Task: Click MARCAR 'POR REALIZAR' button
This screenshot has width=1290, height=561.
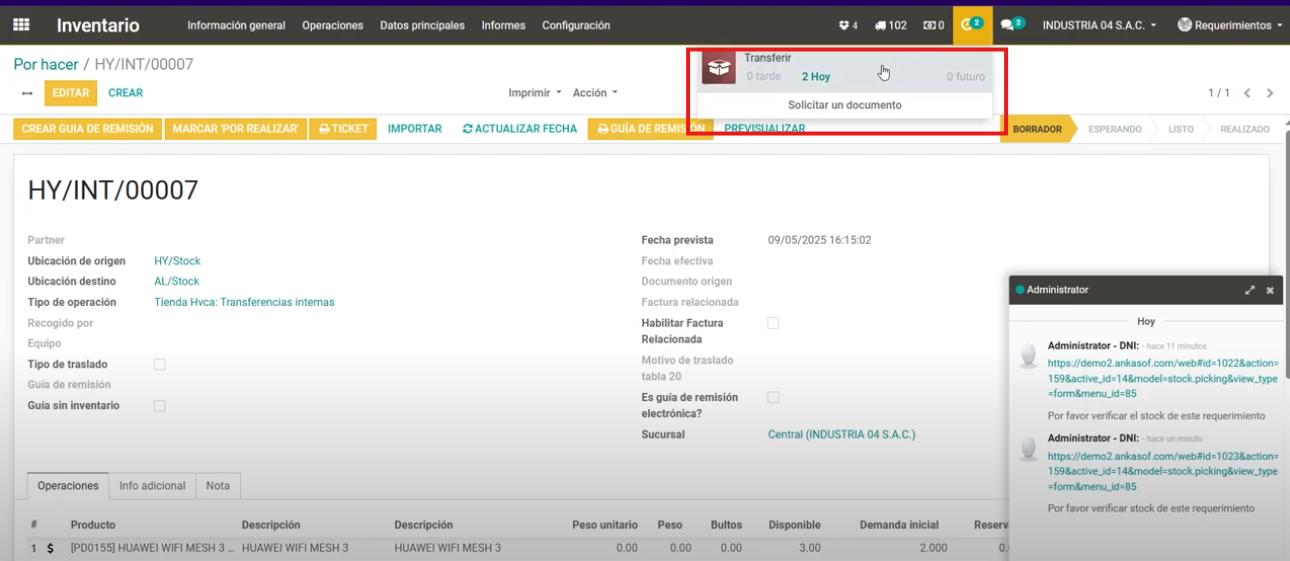Action: 236,129
